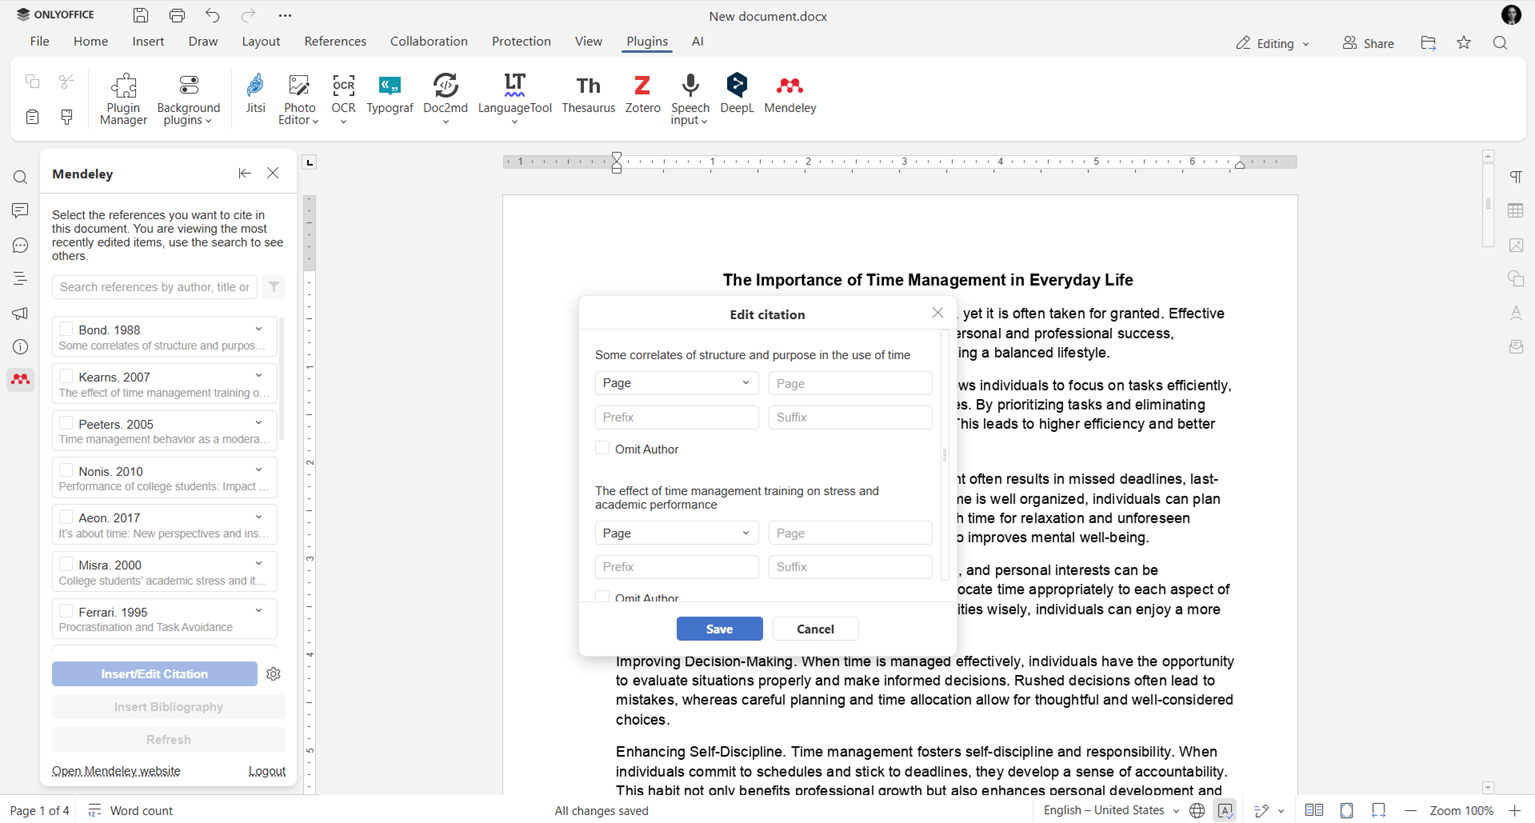The image size is (1535, 823).
Task: Open the Find sidebar icon
Action: [20, 177]
